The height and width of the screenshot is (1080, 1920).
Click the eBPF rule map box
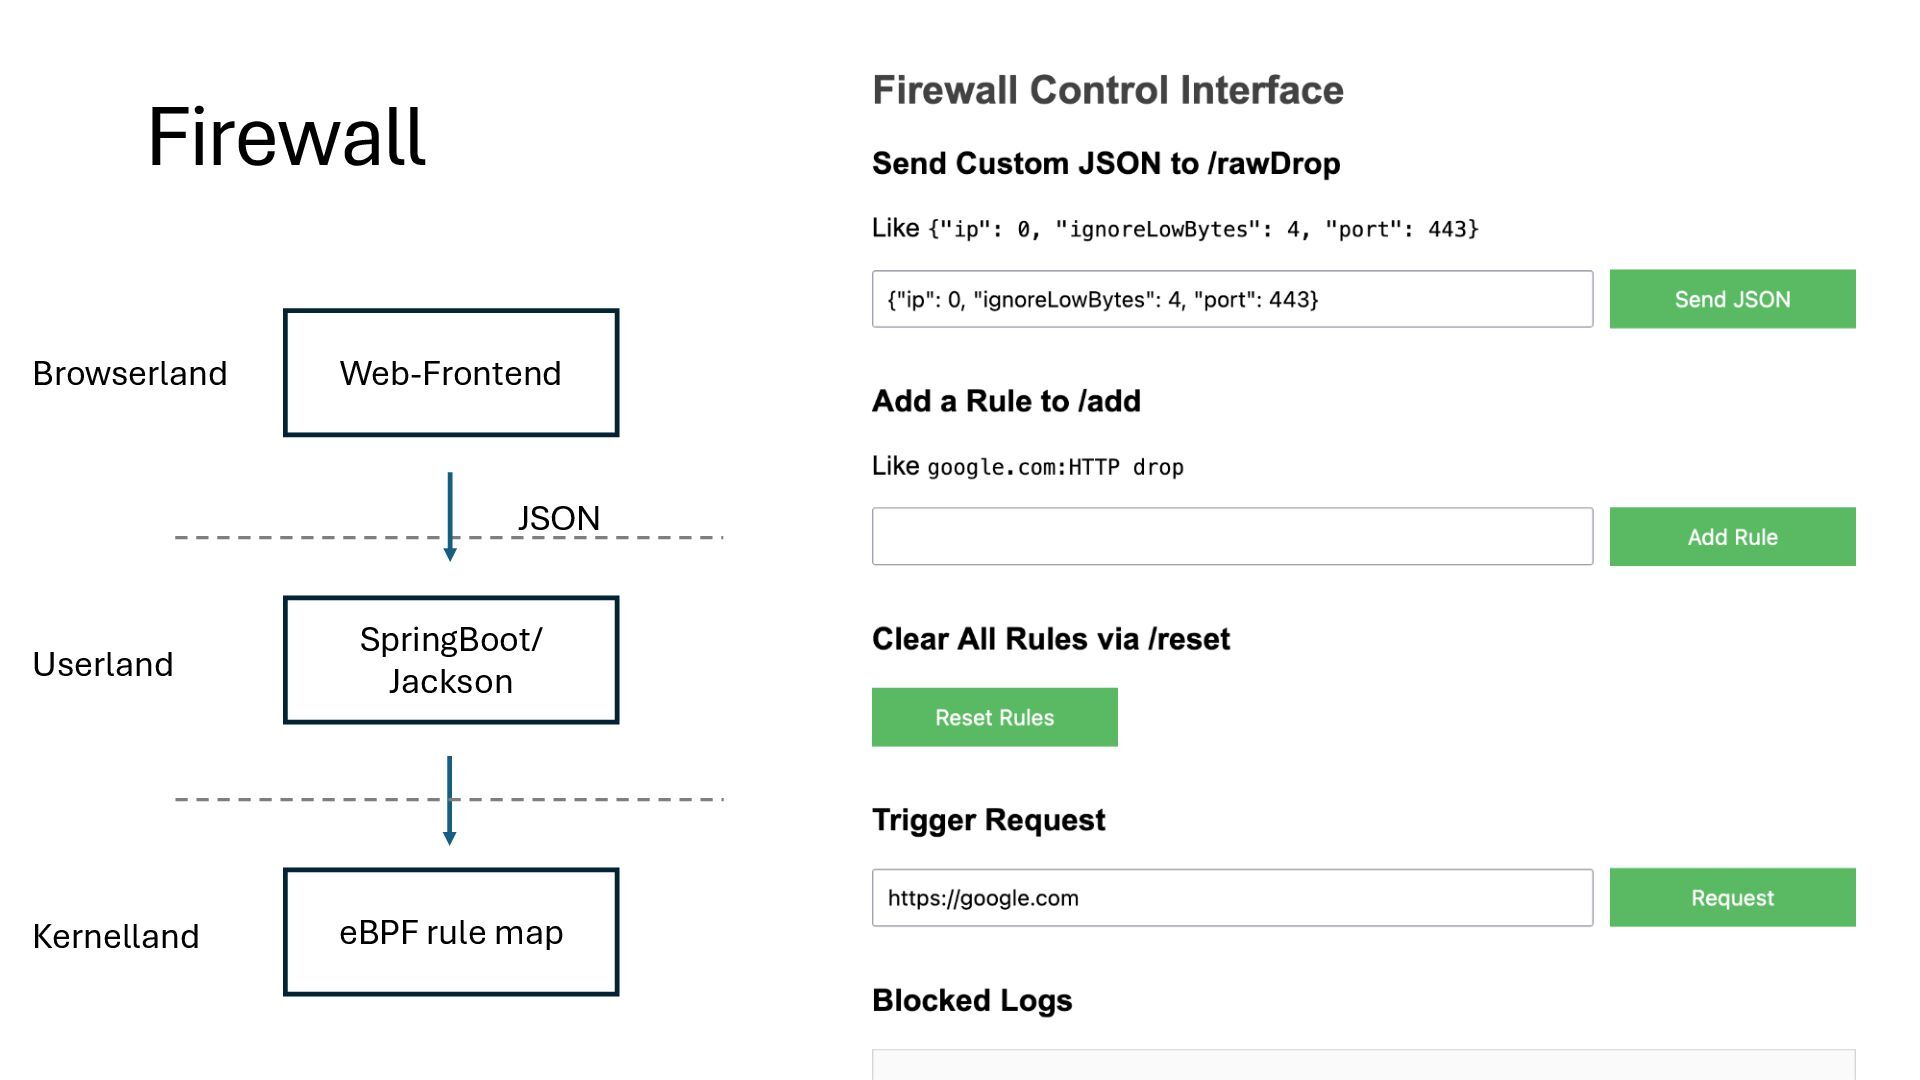(x=451, y=932)
